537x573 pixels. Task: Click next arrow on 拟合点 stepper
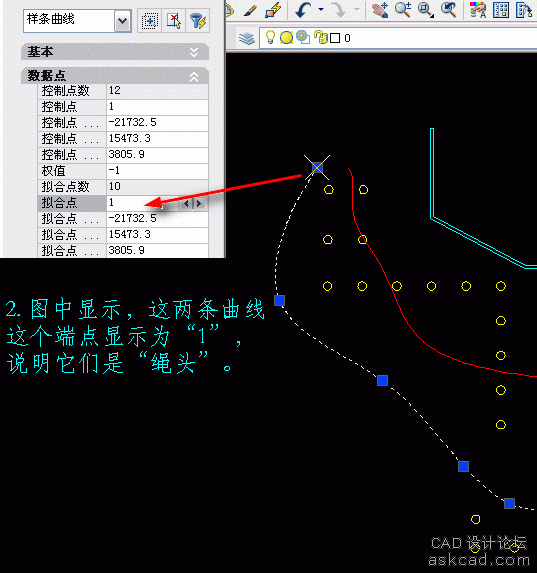[x=199, y=203]
